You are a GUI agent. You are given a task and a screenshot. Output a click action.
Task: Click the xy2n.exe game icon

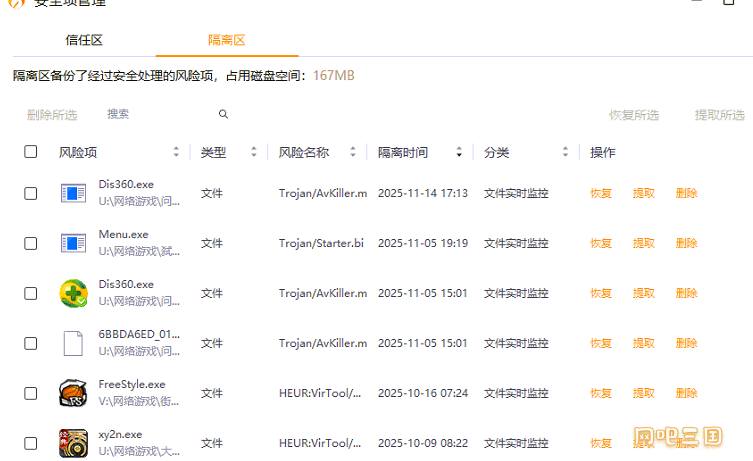click(73, 442)
